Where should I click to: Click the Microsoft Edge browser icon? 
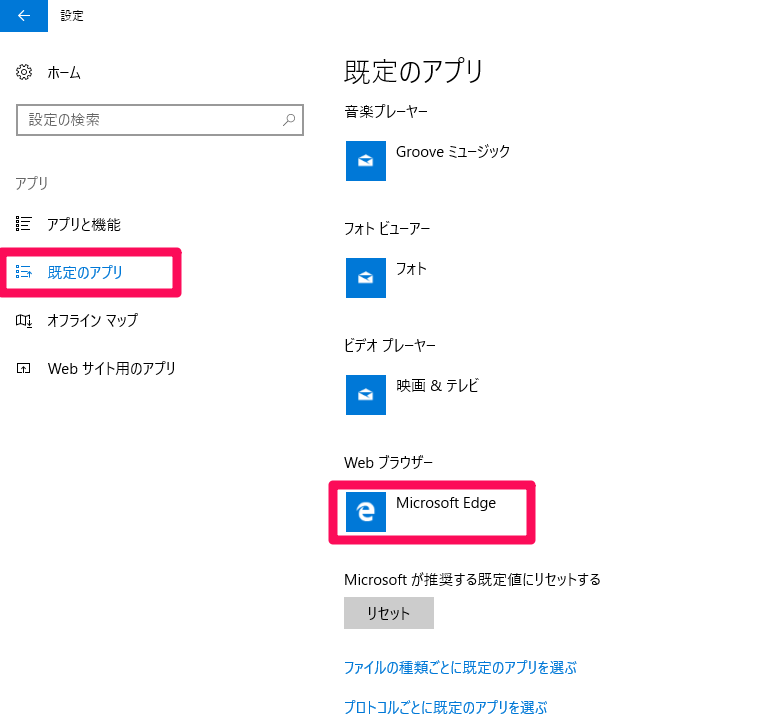point(365,512)
